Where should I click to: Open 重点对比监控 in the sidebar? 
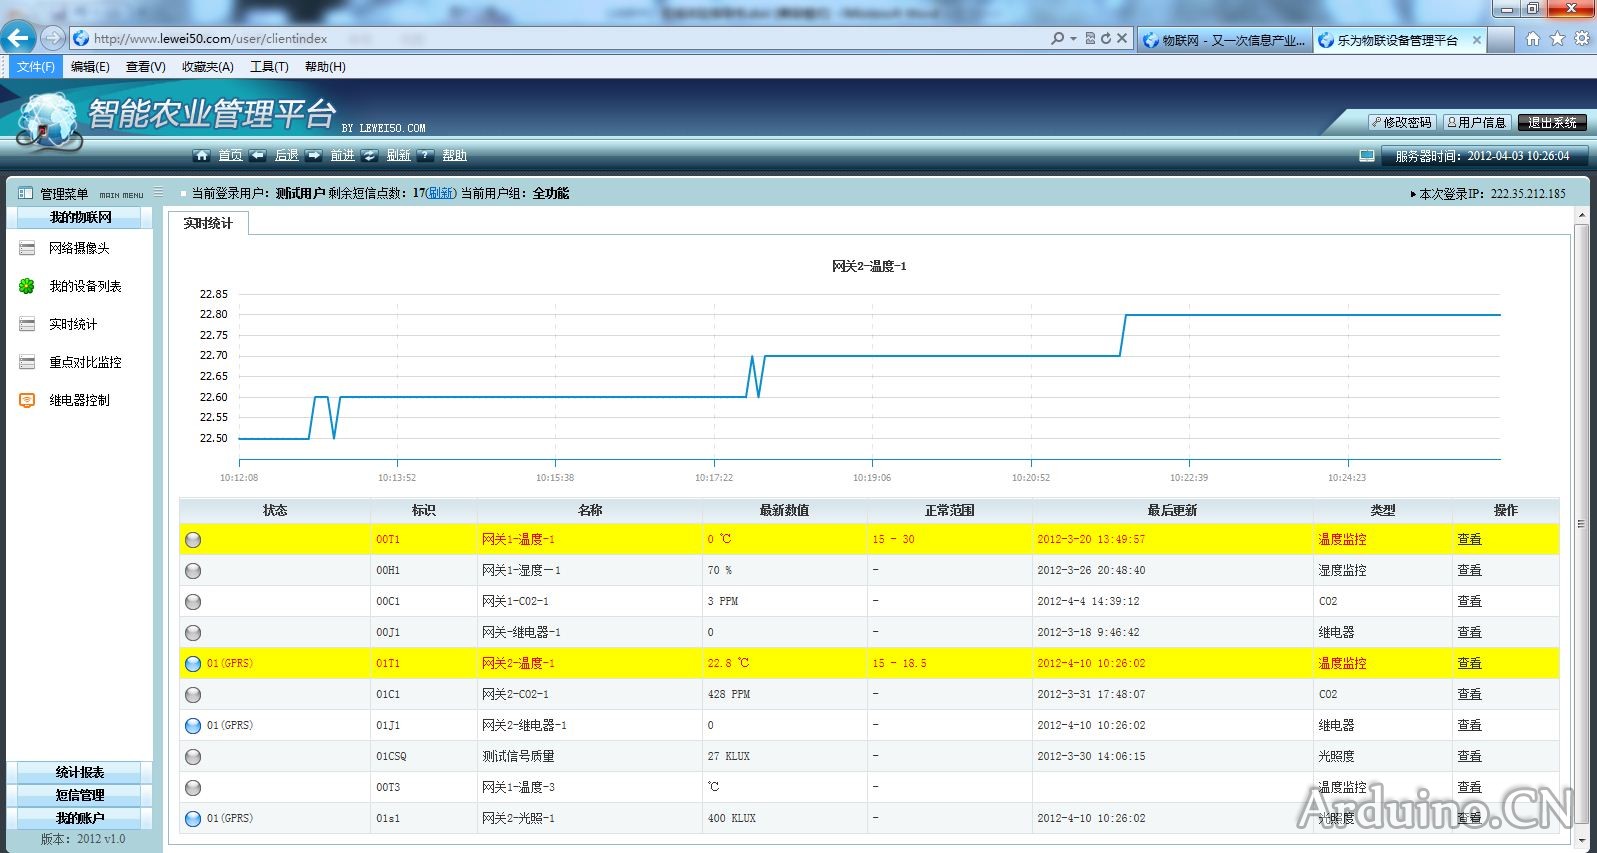85,362
